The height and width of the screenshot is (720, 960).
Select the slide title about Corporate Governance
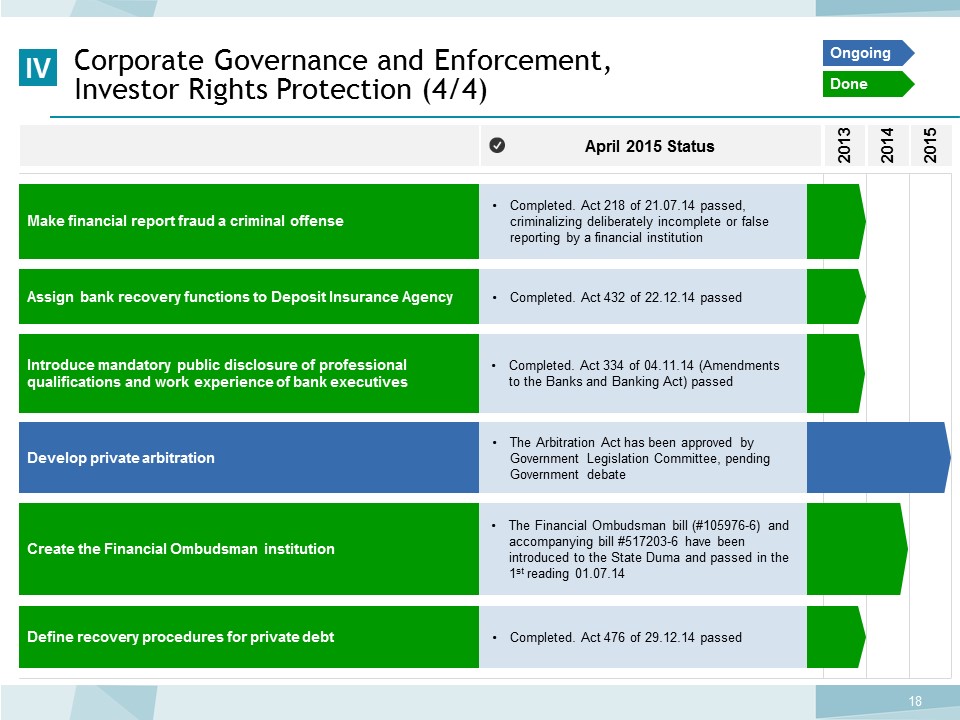point(342,75)
